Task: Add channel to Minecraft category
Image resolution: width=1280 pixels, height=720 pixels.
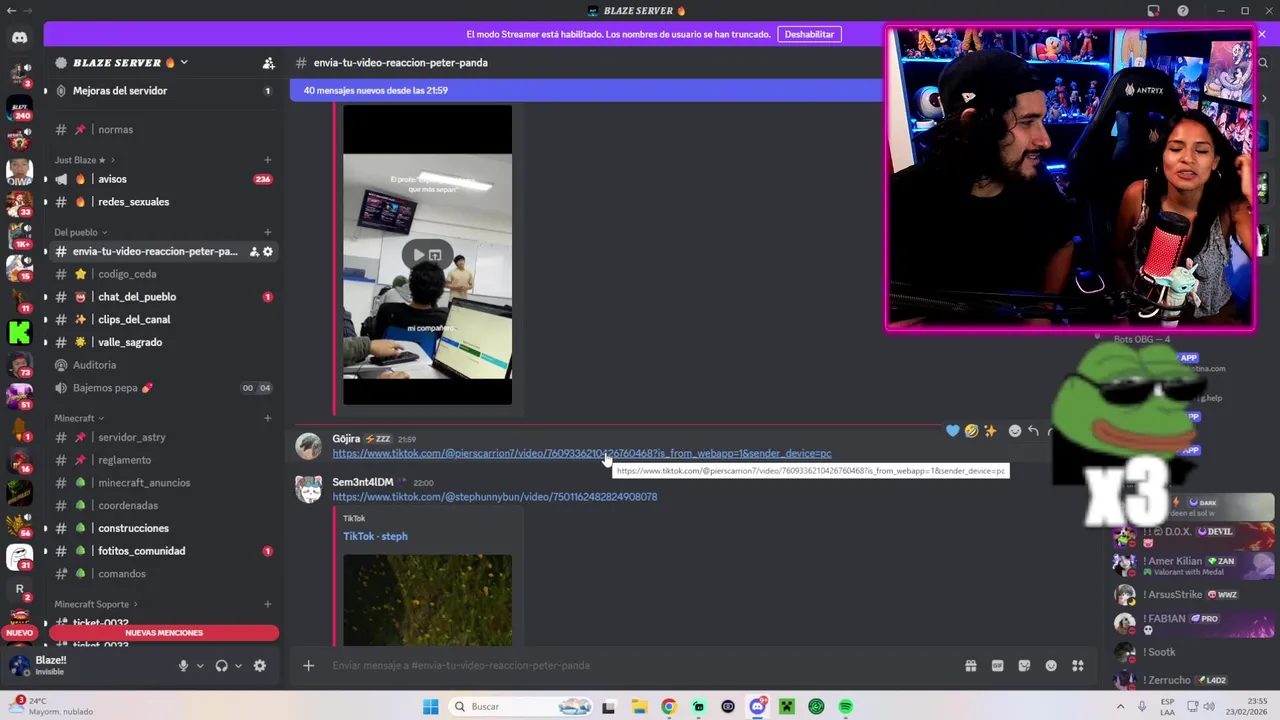Action: [267, 418]
